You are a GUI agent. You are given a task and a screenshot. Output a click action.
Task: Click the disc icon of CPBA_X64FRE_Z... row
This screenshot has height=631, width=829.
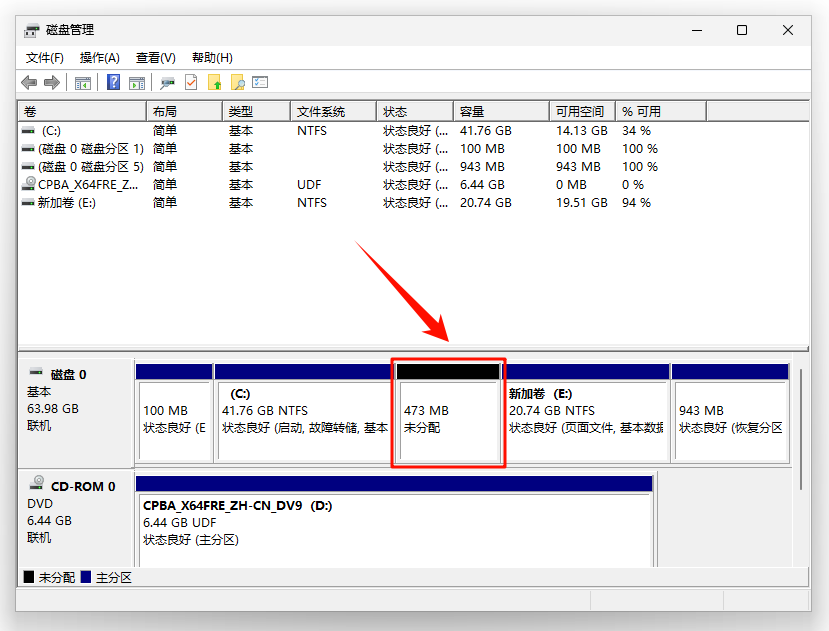[28, 184]
